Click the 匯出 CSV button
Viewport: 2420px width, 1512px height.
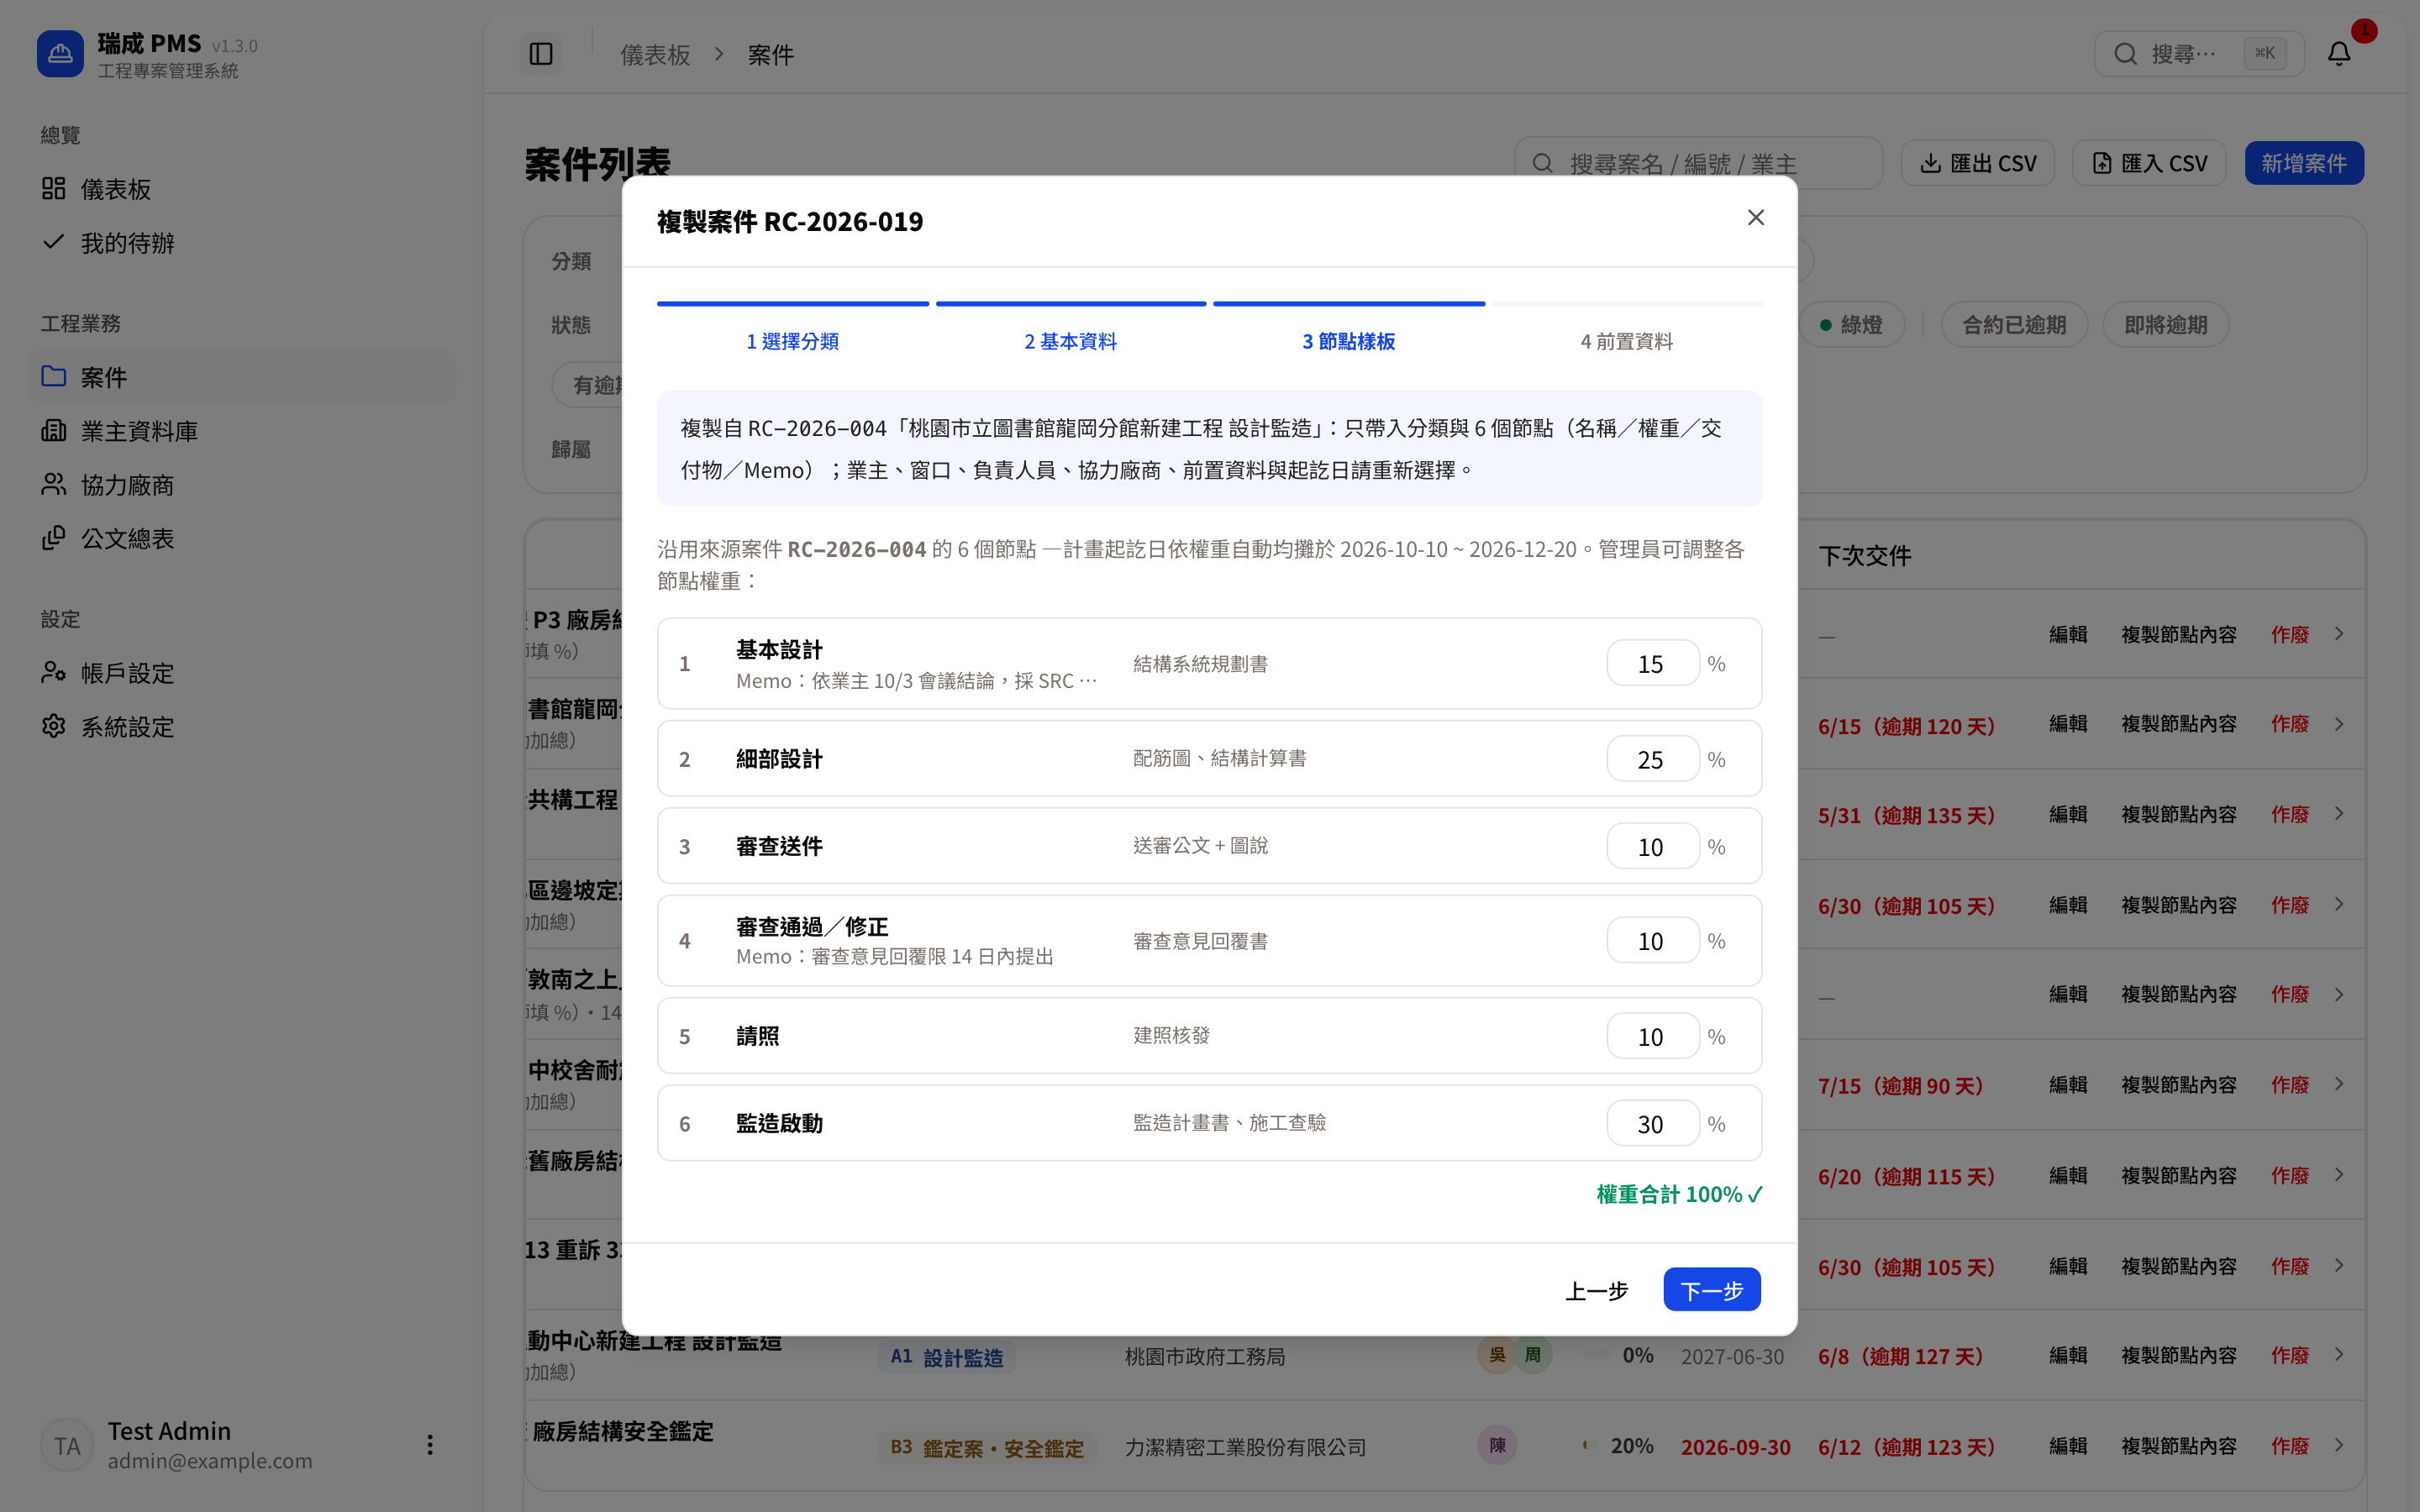point(1978,163)
